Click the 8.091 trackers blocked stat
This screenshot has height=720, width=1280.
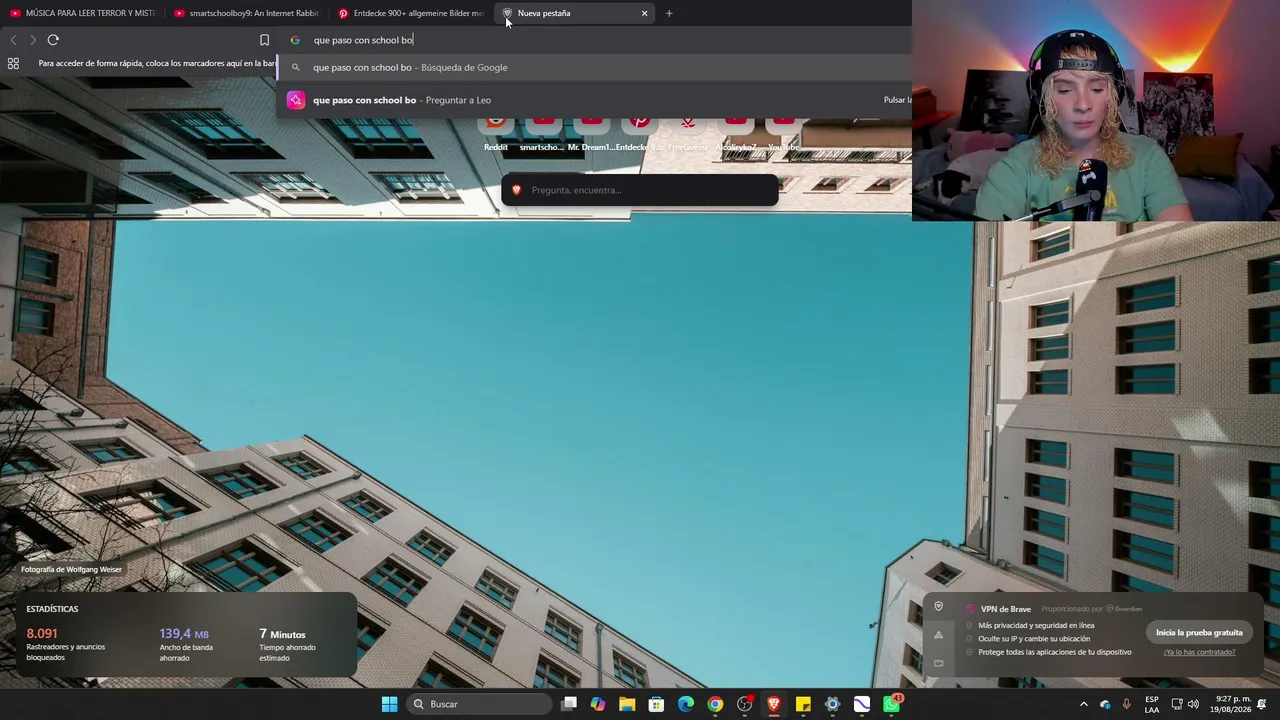[66, 644]
